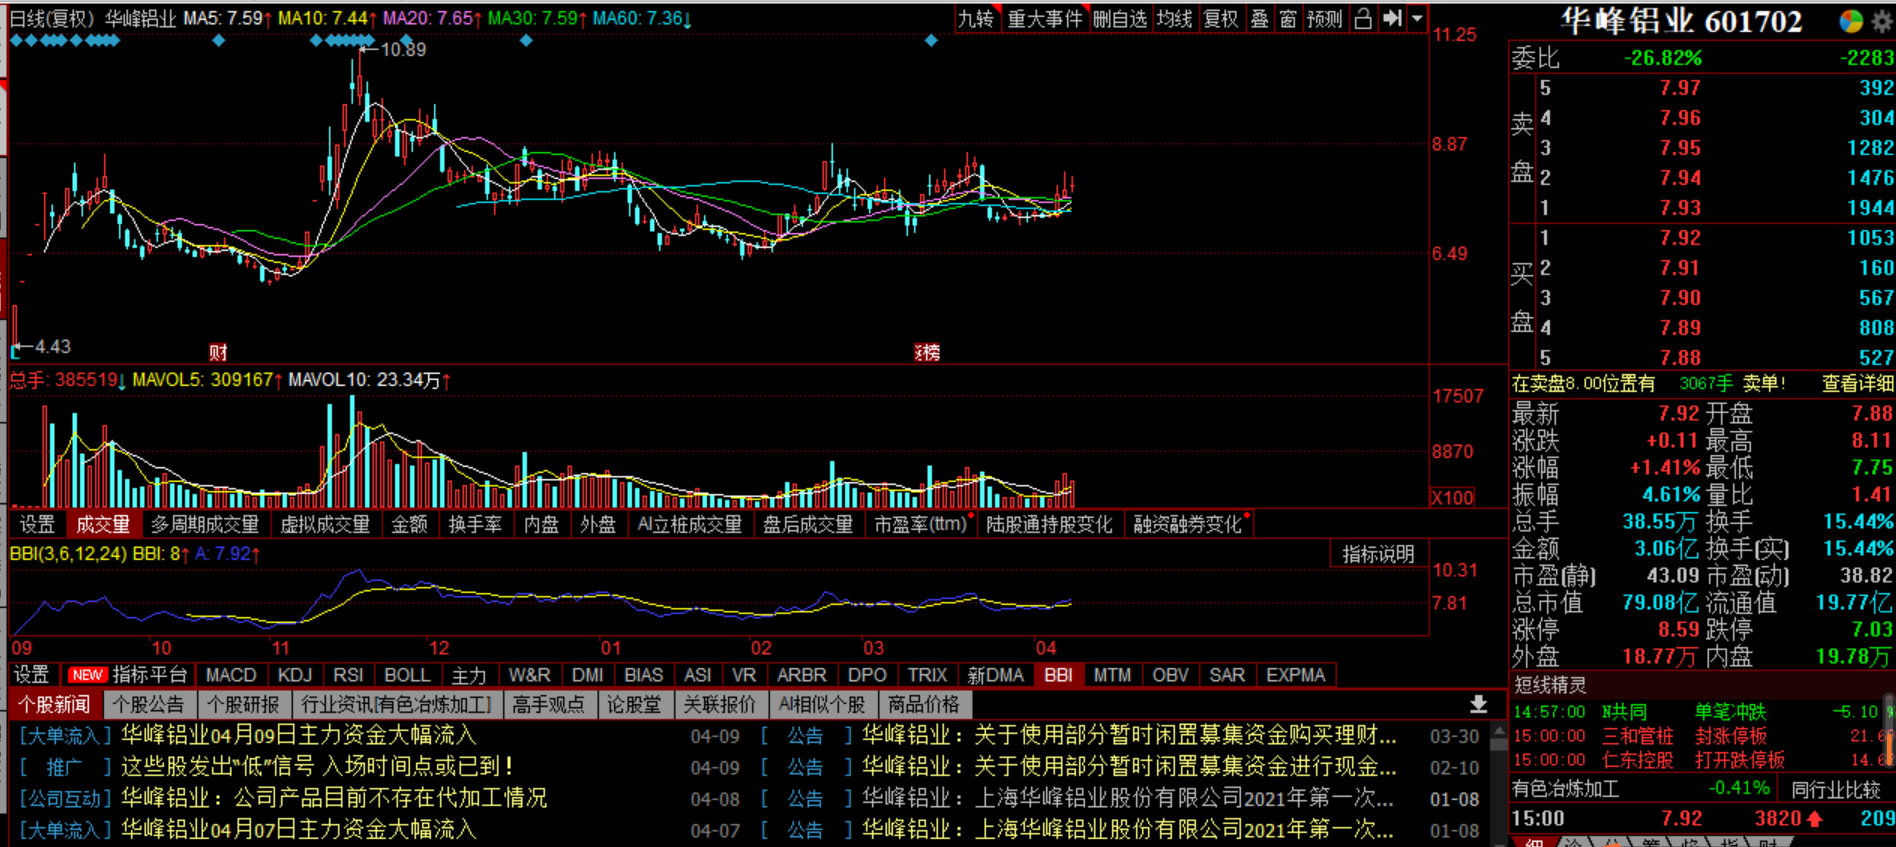Select the 融资融券变化 tab
The width and height of the screenshot is (1896, 847).
(x=1188, y=524)
